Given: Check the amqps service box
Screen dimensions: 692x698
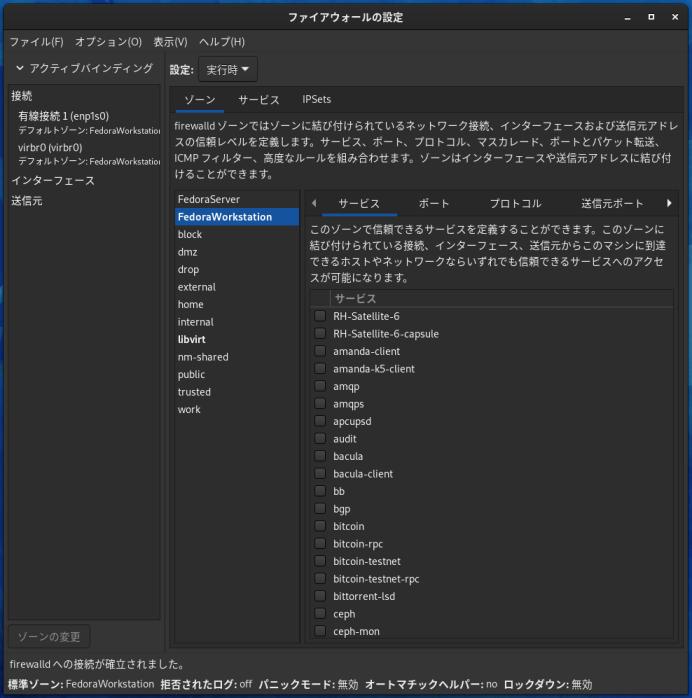Looking at the screenshot, I should pyautogui.click(x=320, y=404).
